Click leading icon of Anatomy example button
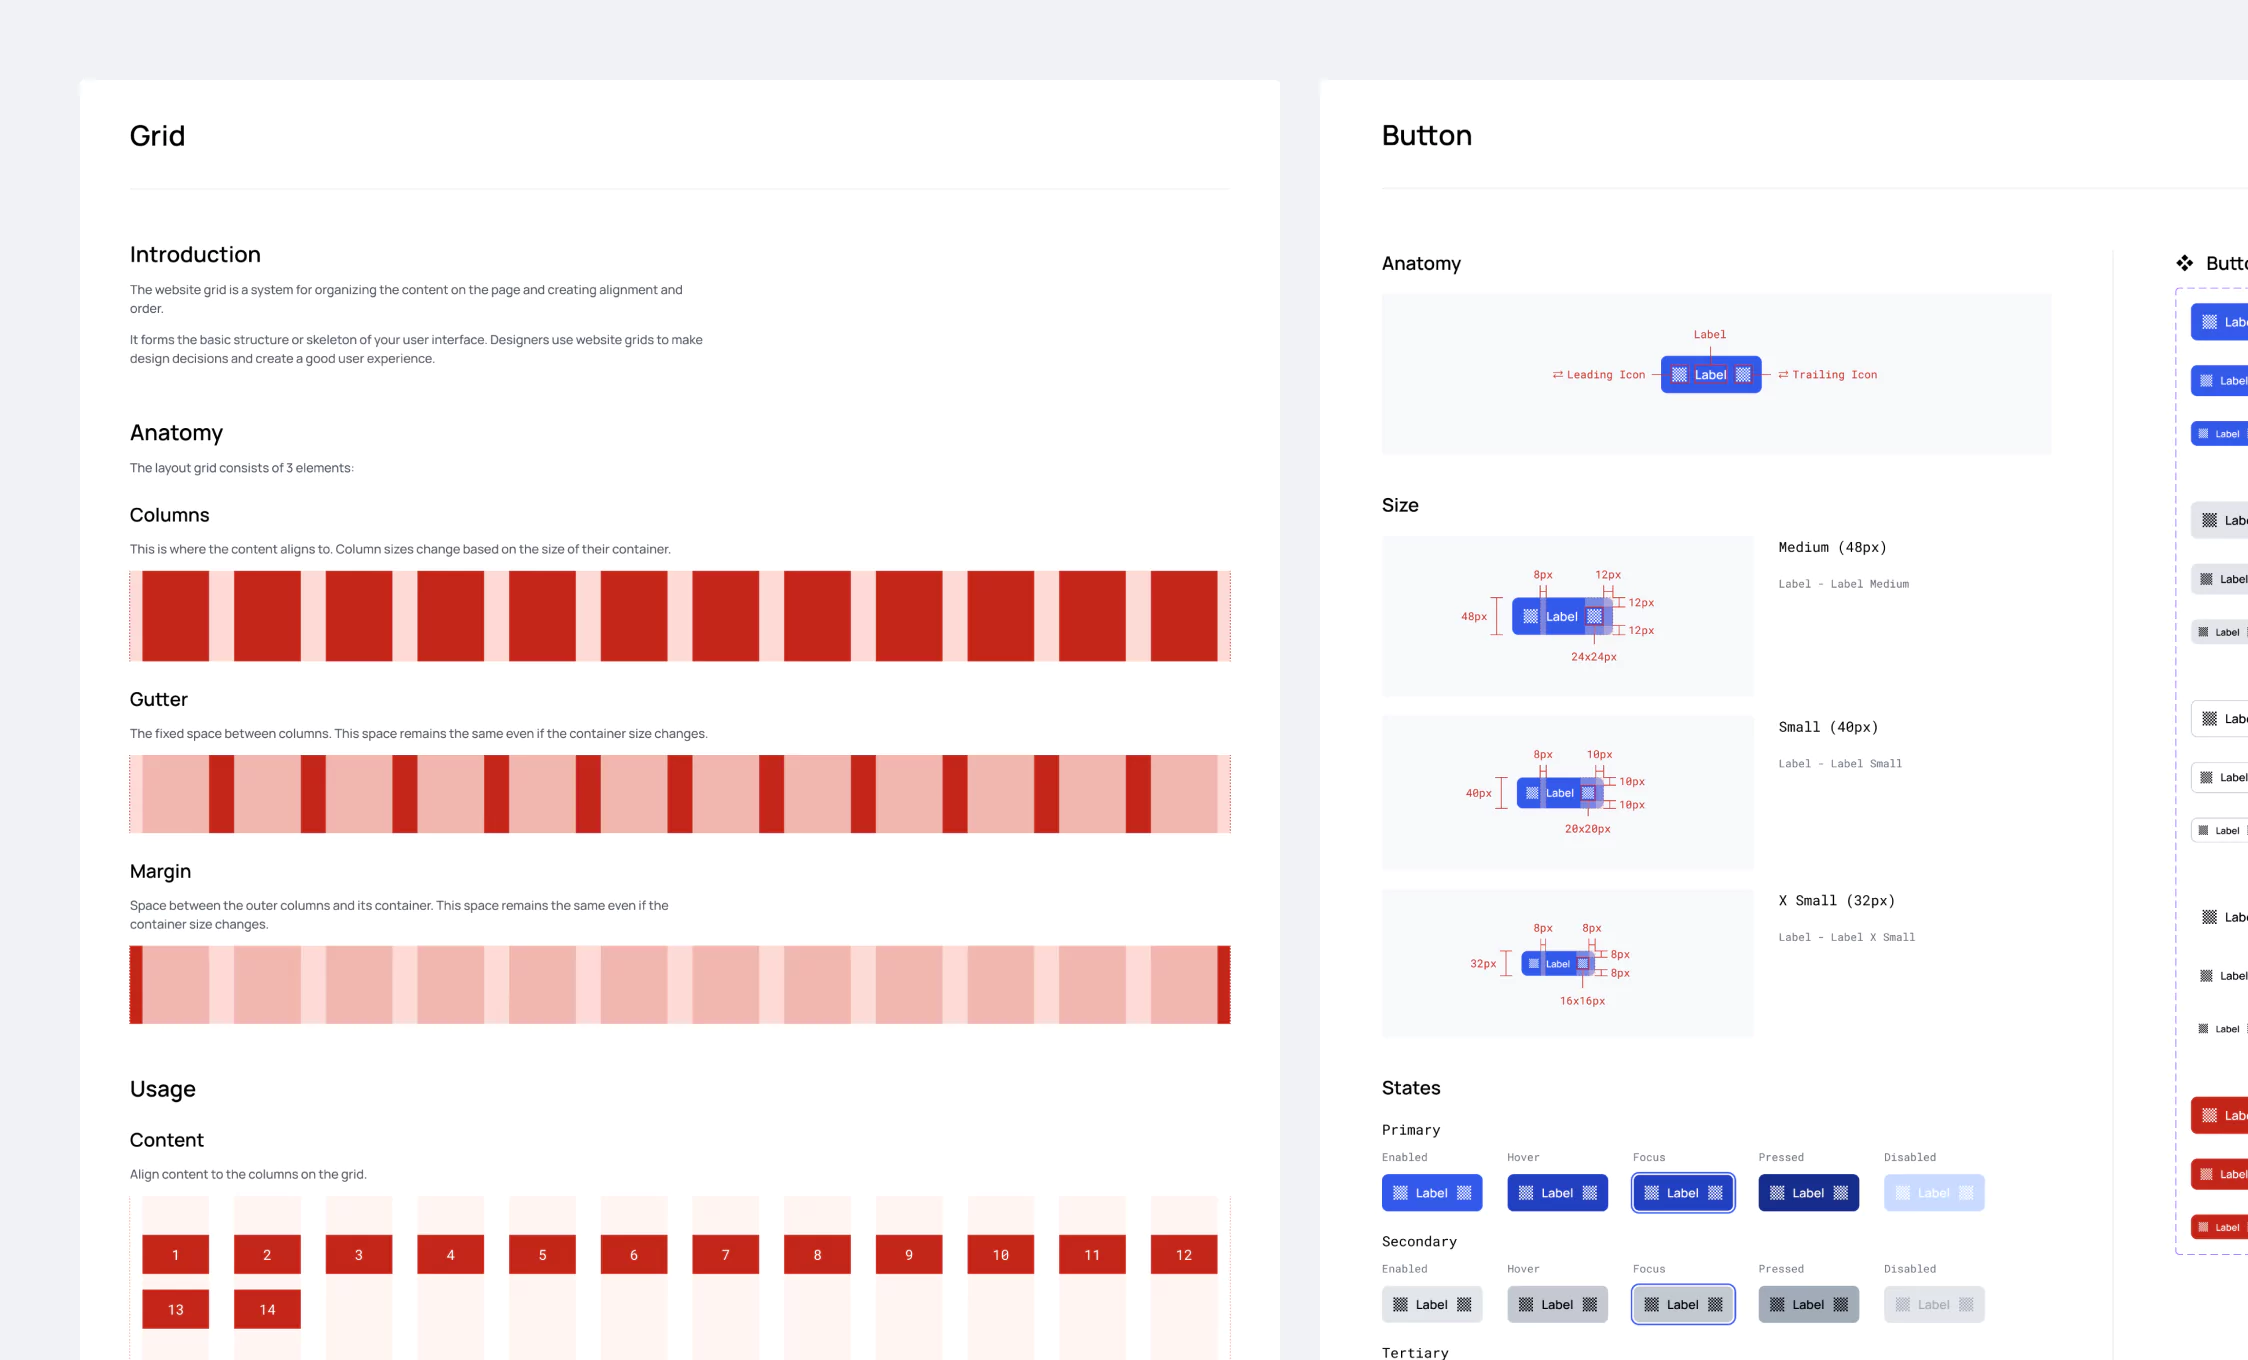 [x=1679, y=375]
